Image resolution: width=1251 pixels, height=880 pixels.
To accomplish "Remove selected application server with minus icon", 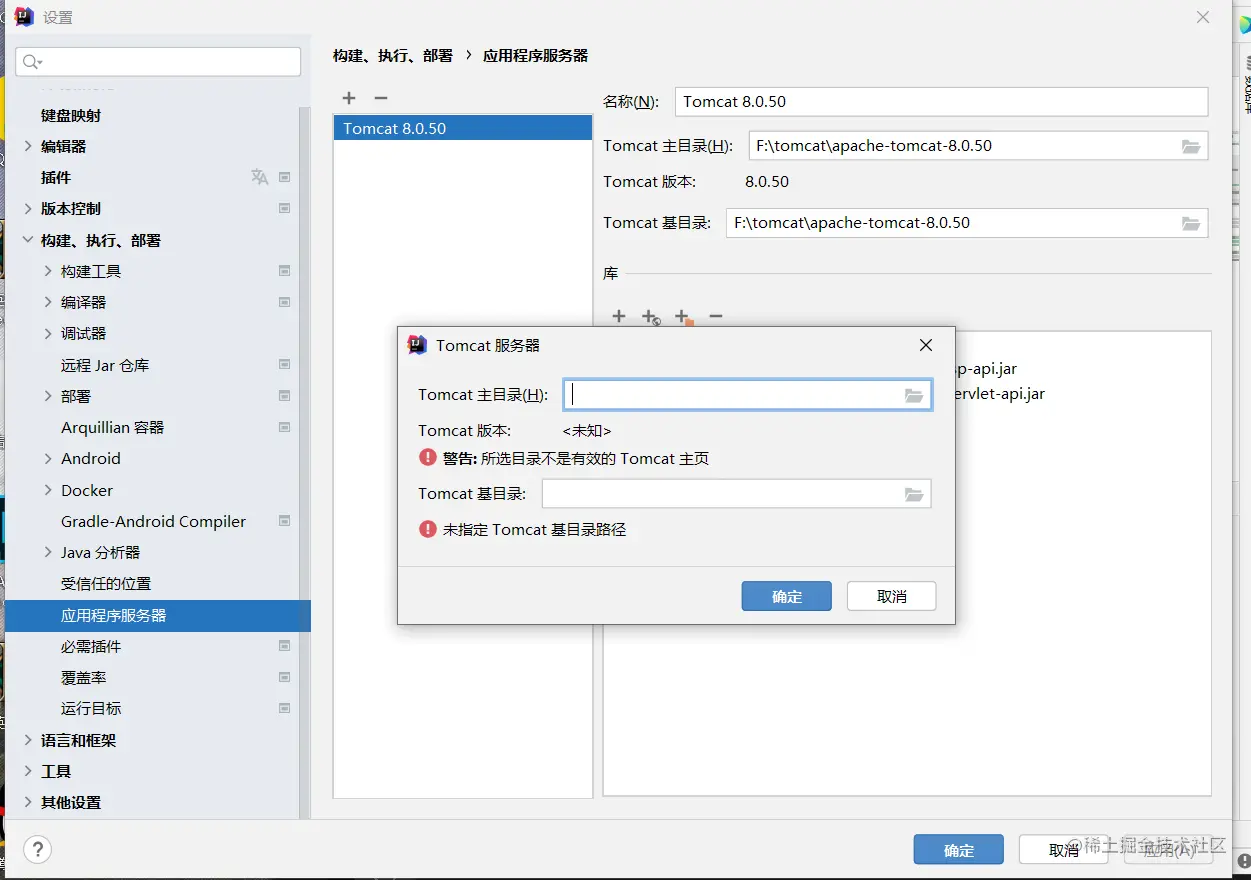I will coord(380,98).
